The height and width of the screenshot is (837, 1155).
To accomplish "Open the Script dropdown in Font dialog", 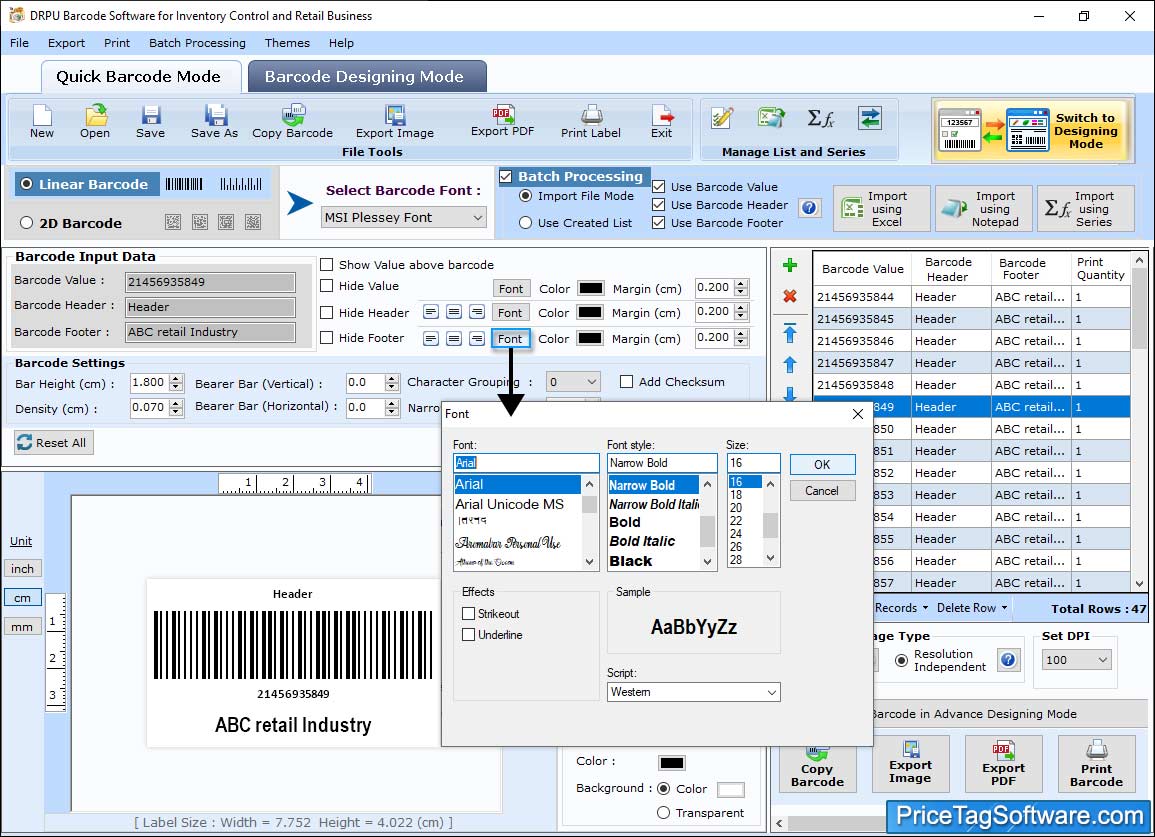I will pos(693,692).
